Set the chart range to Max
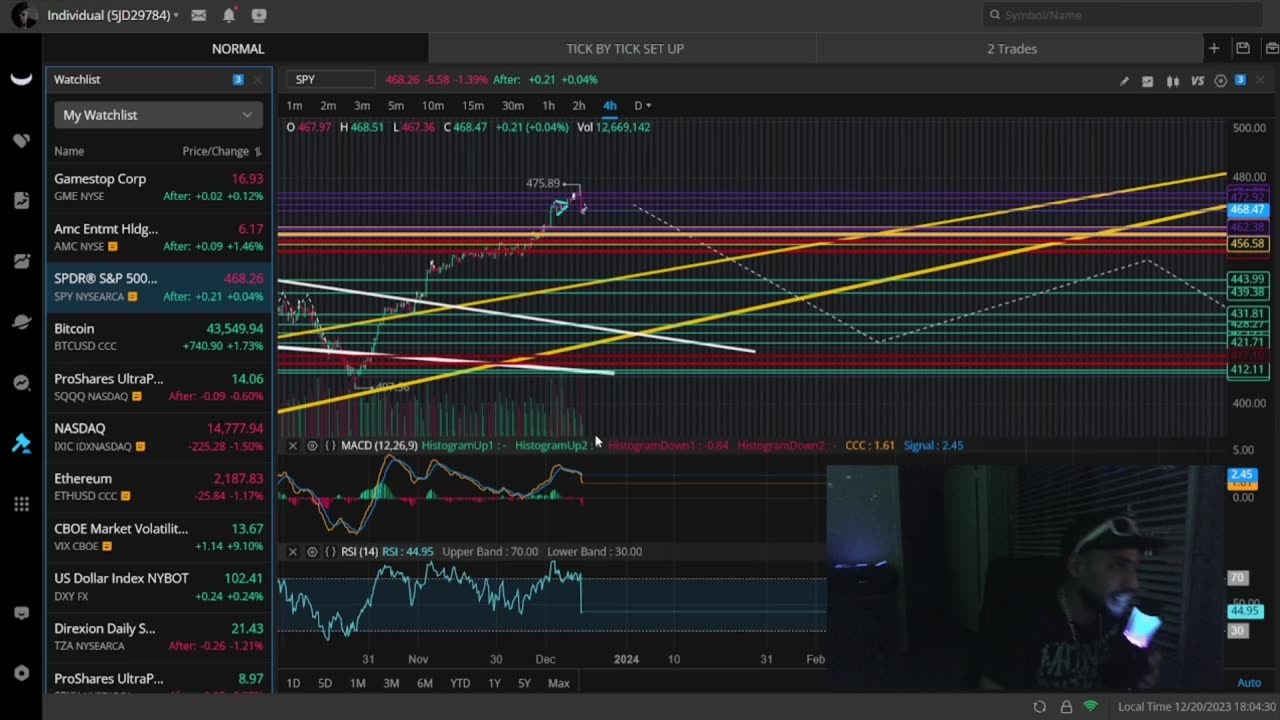The image size is (1280, 720). click(x=559, y=684)
